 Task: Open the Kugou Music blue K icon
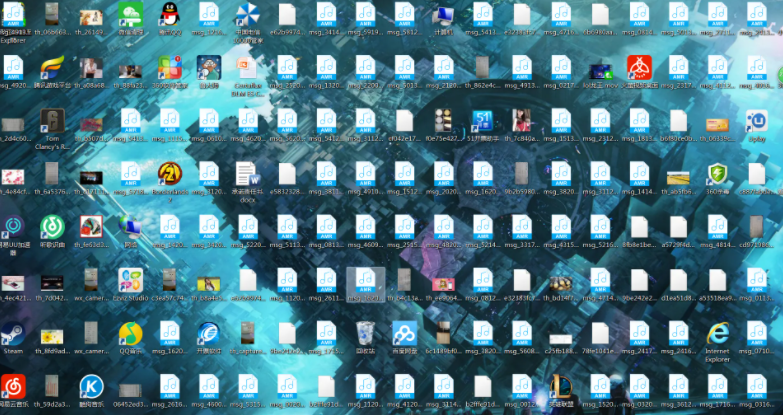coord(91,386)
